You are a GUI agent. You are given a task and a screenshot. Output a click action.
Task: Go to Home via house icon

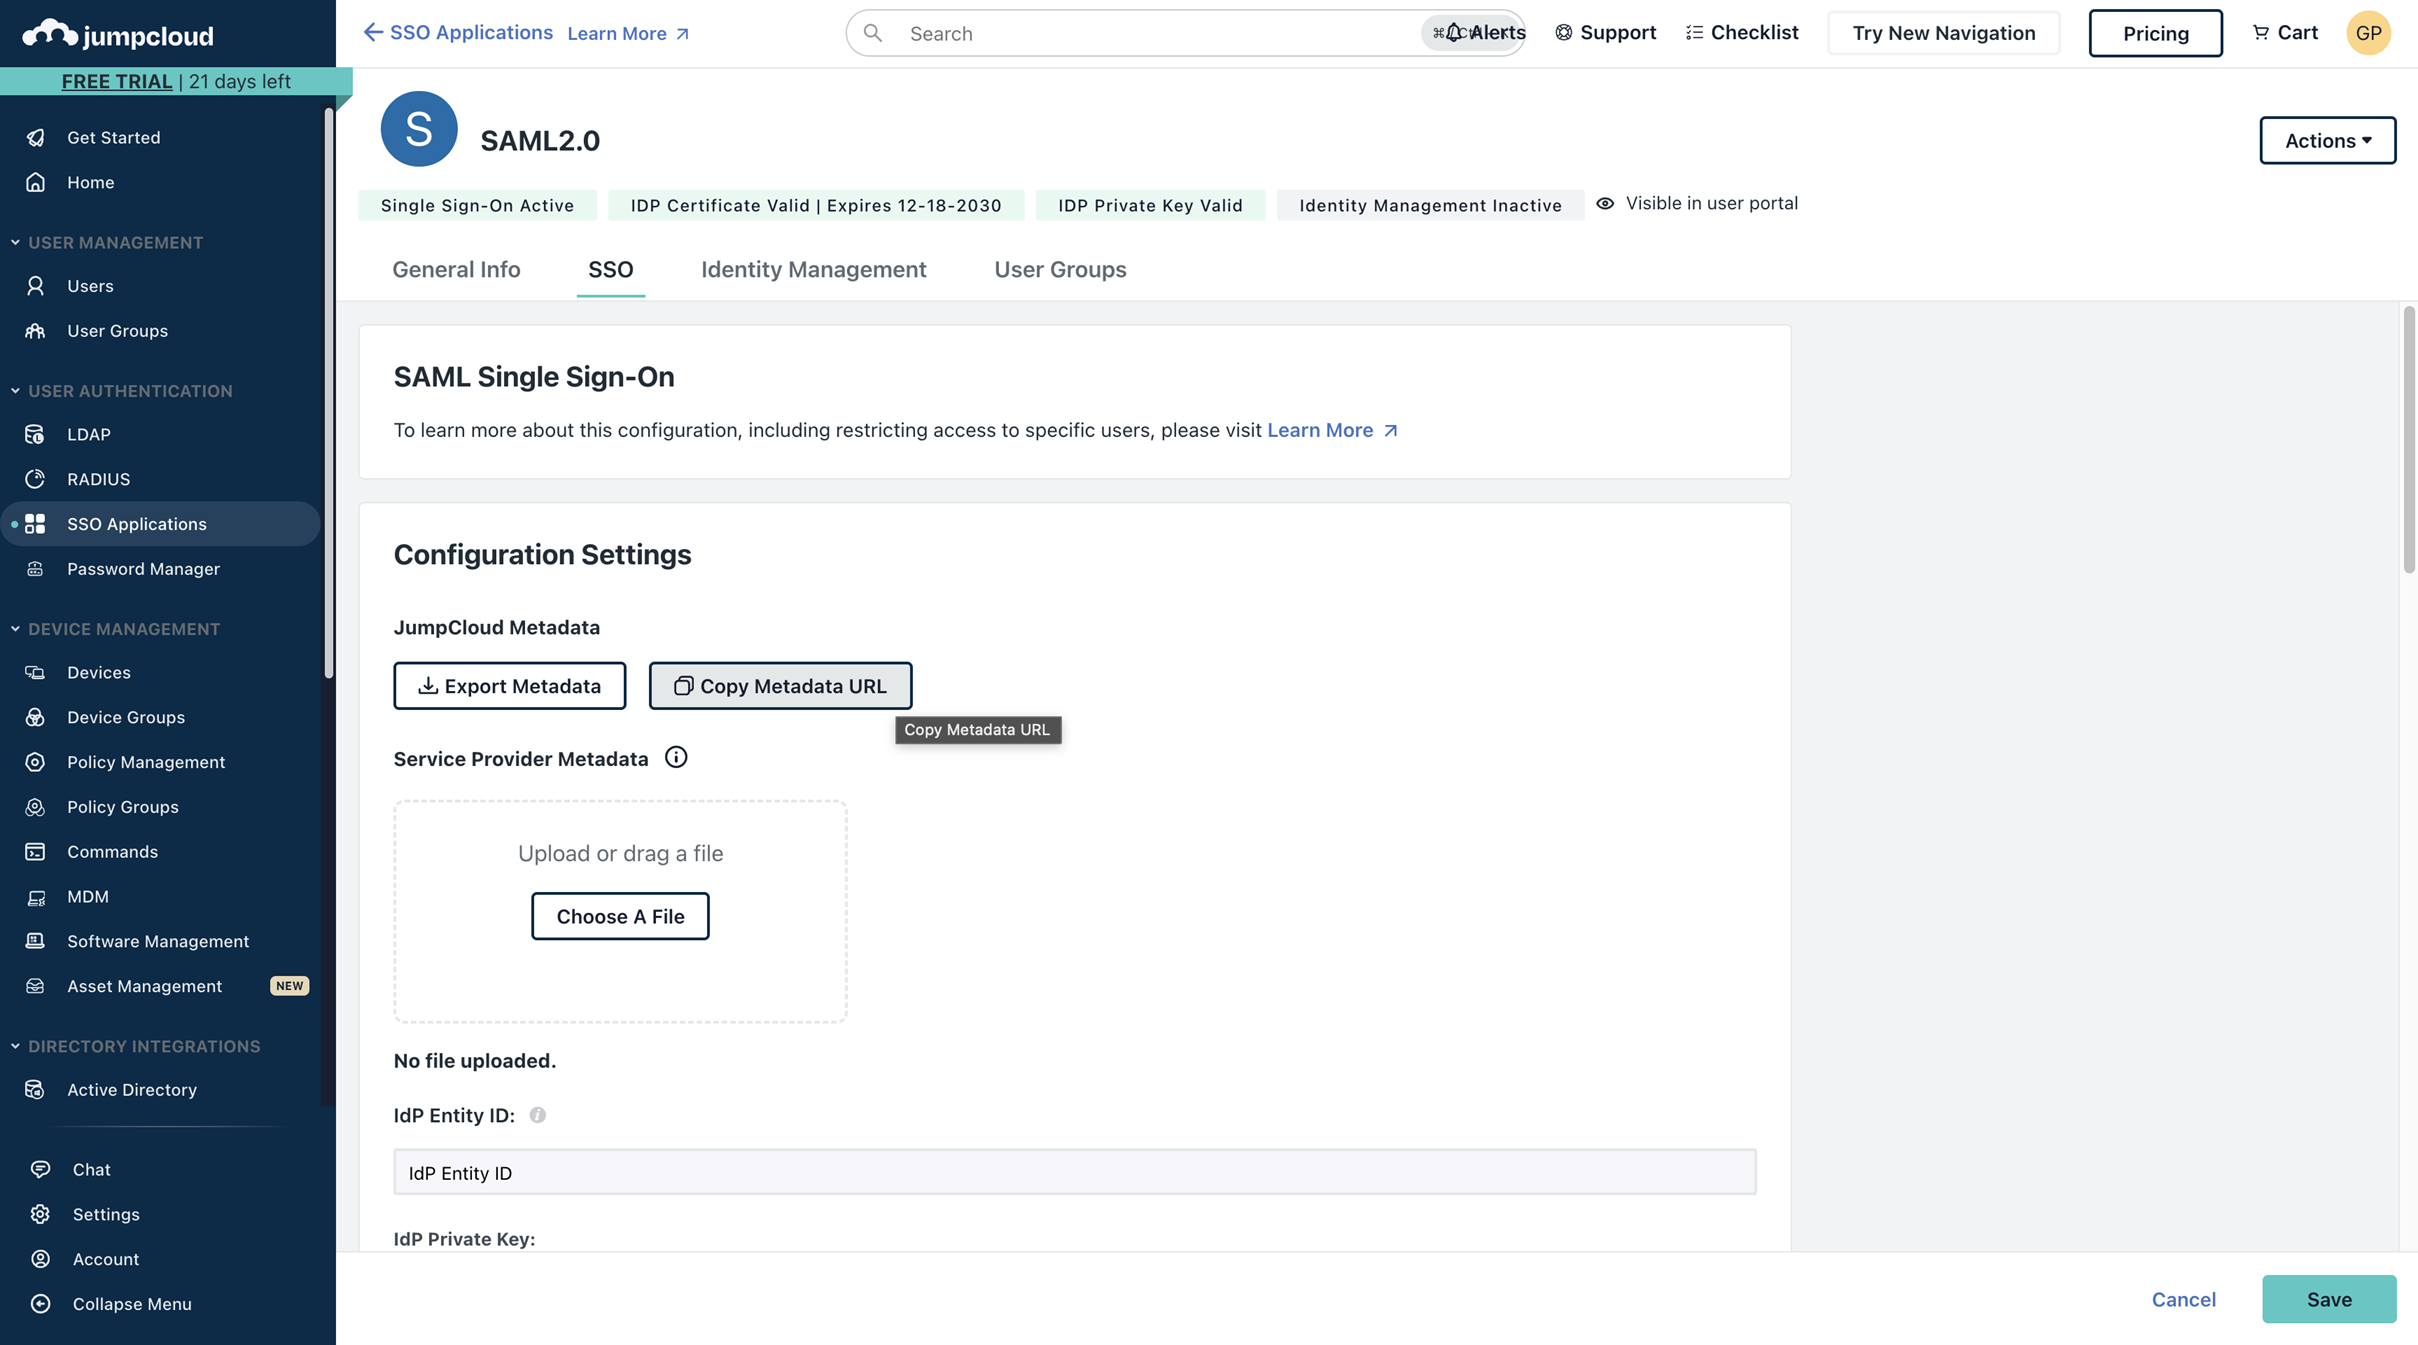coord(36,182)
